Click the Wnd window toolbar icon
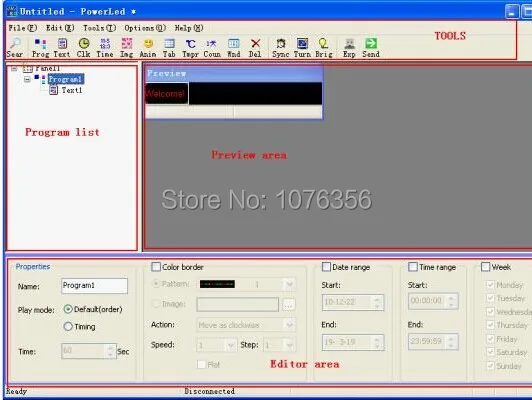The image size is (532, 400). coord(233,47)
